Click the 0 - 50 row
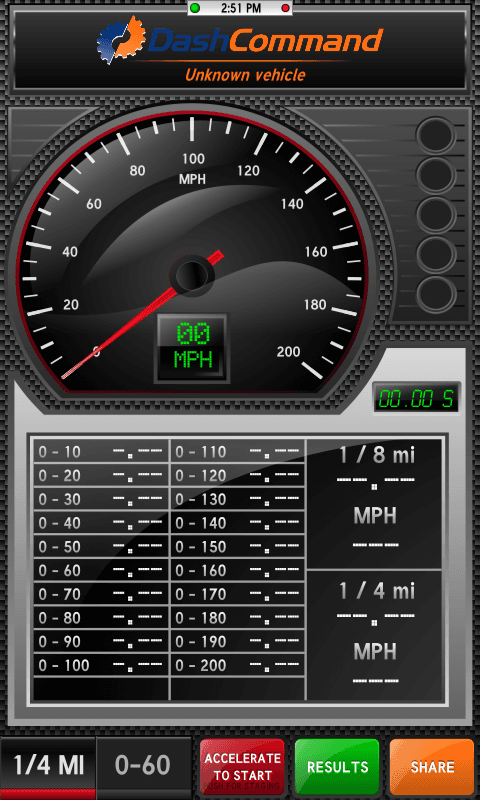 tap(100, 546)
